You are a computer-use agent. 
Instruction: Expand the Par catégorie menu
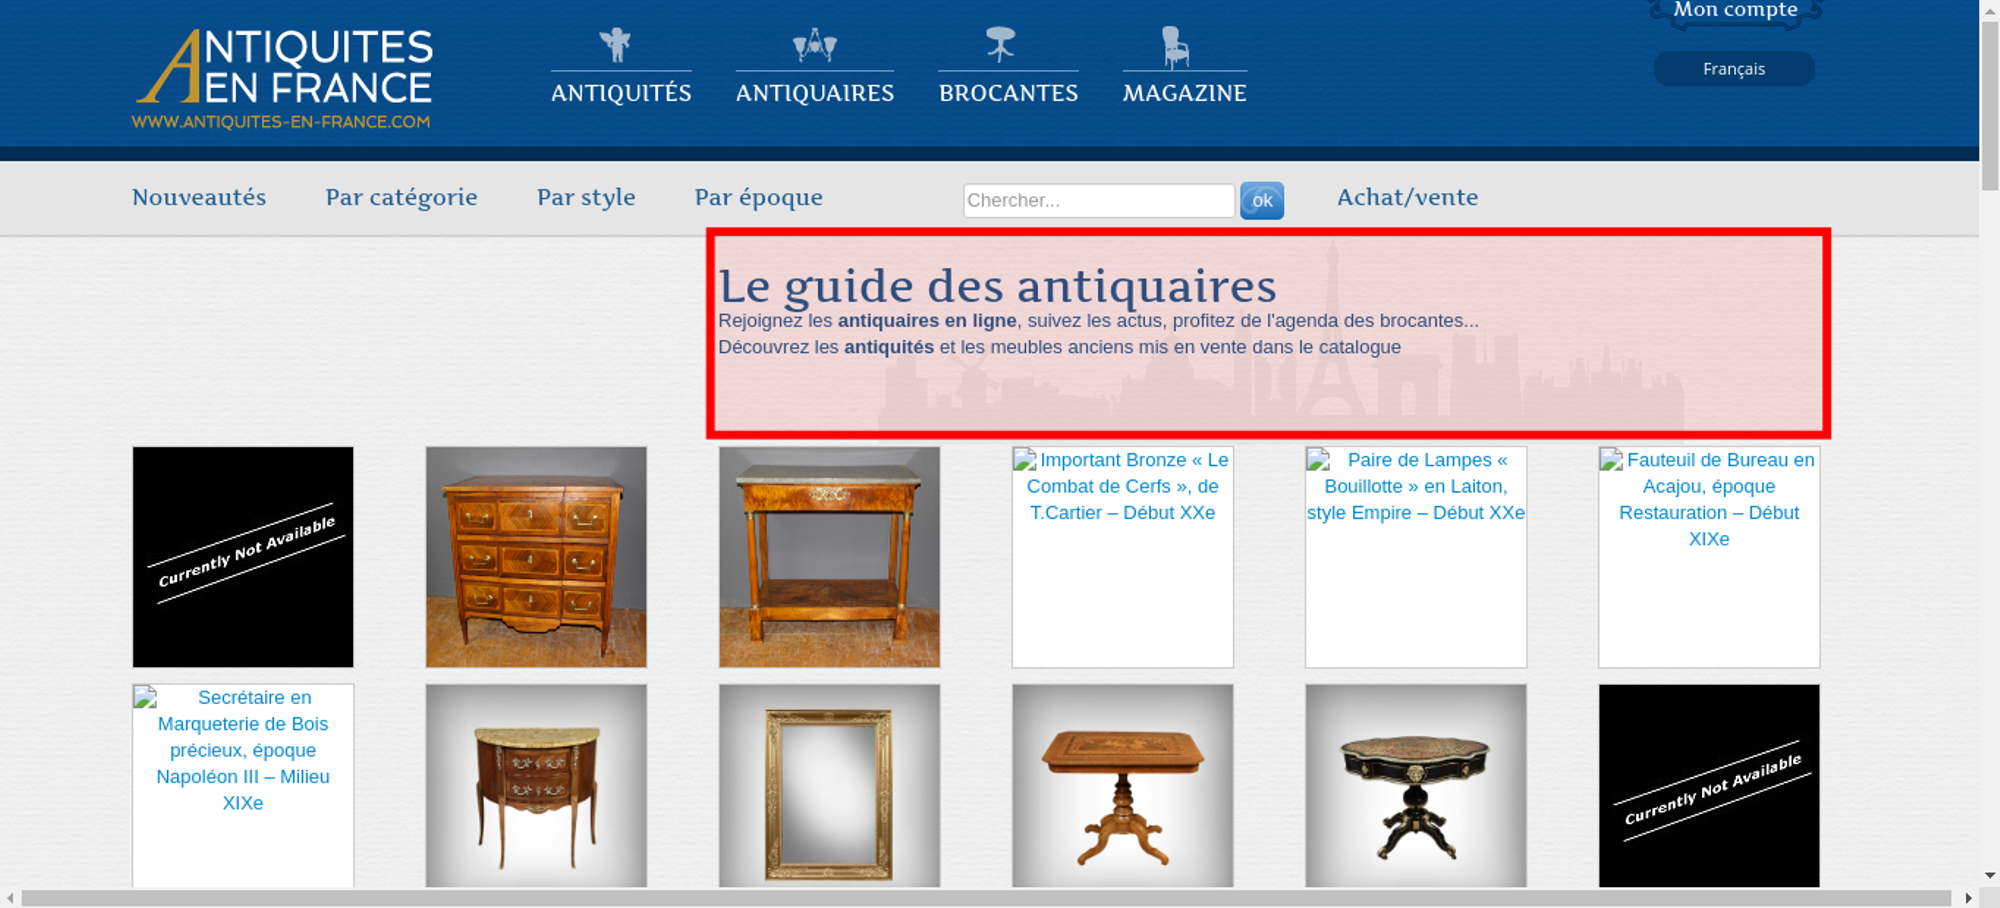point(401,197)
